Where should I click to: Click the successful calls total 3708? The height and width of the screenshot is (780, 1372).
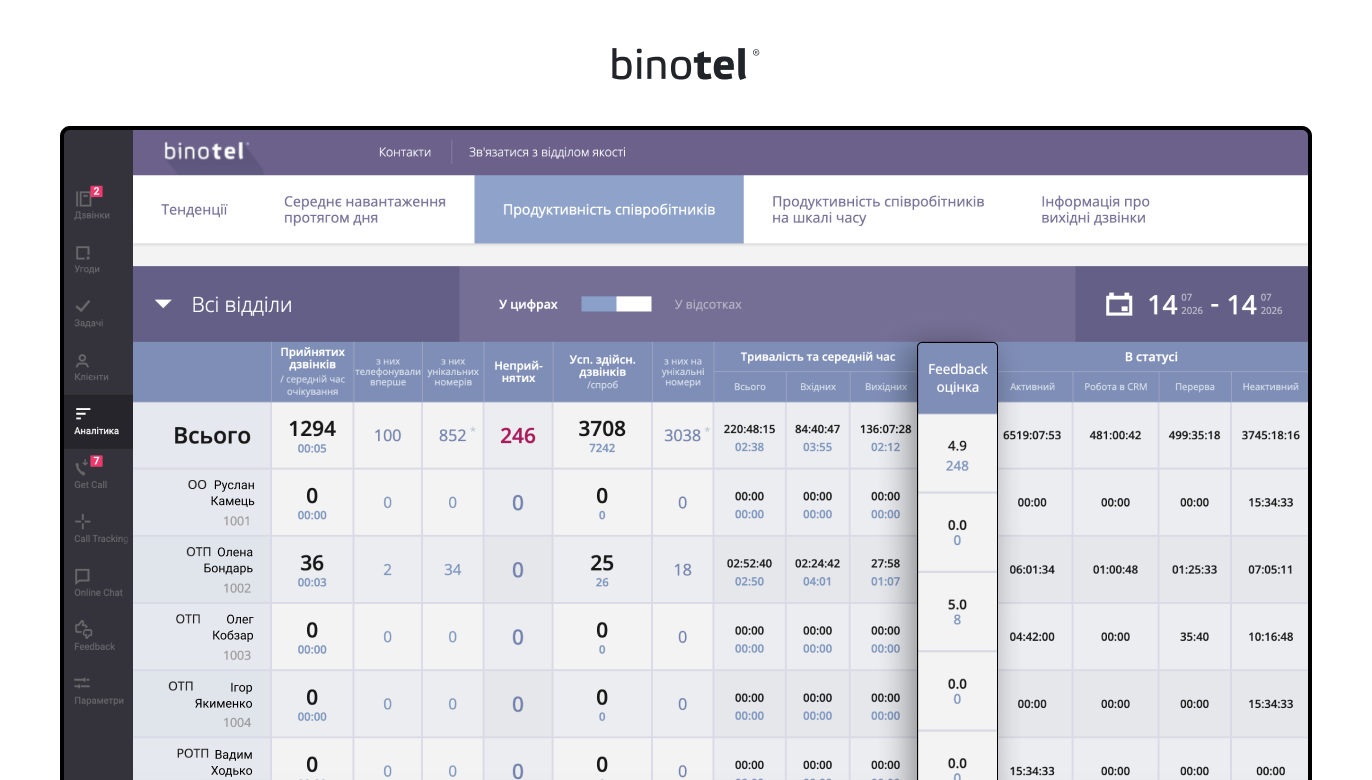coord(602,429)
